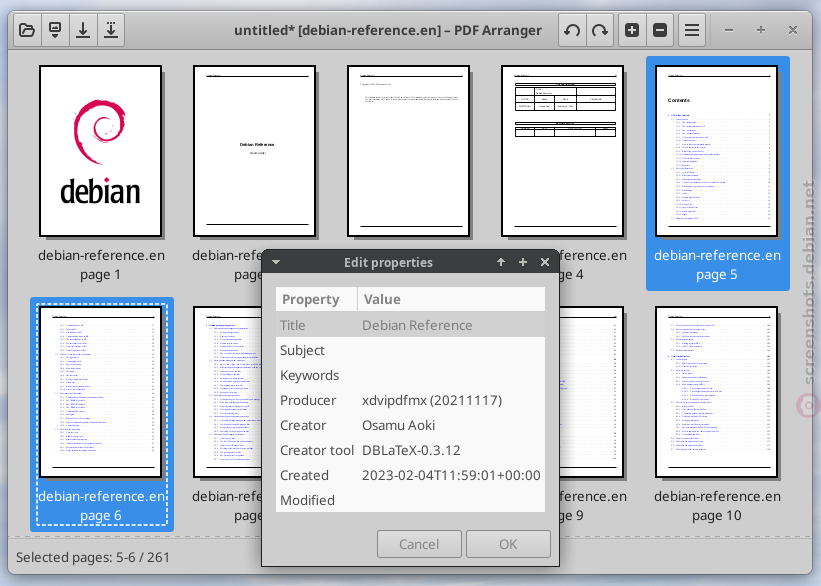Close the PDF Arranger window
The image size is (821, 586).
pyautogui.click(x=793, y=30)
